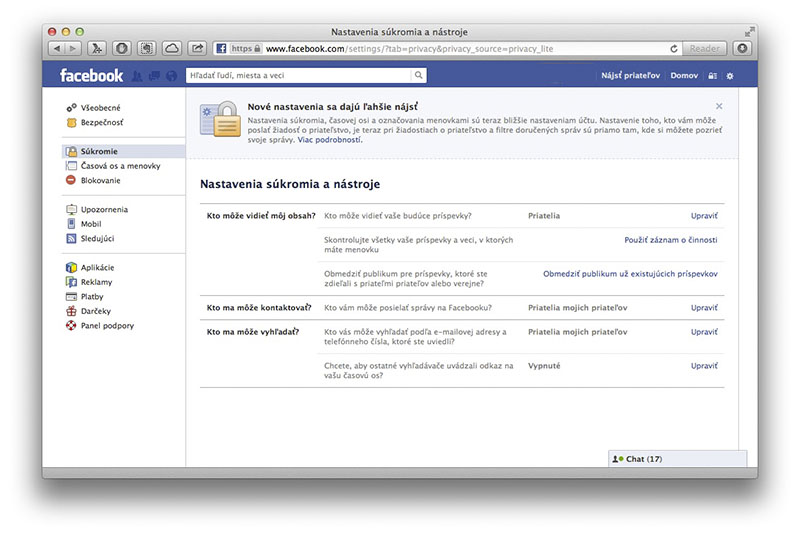
Task: Click 'Upraviť' for search engine linking
Action: [704, 366]
